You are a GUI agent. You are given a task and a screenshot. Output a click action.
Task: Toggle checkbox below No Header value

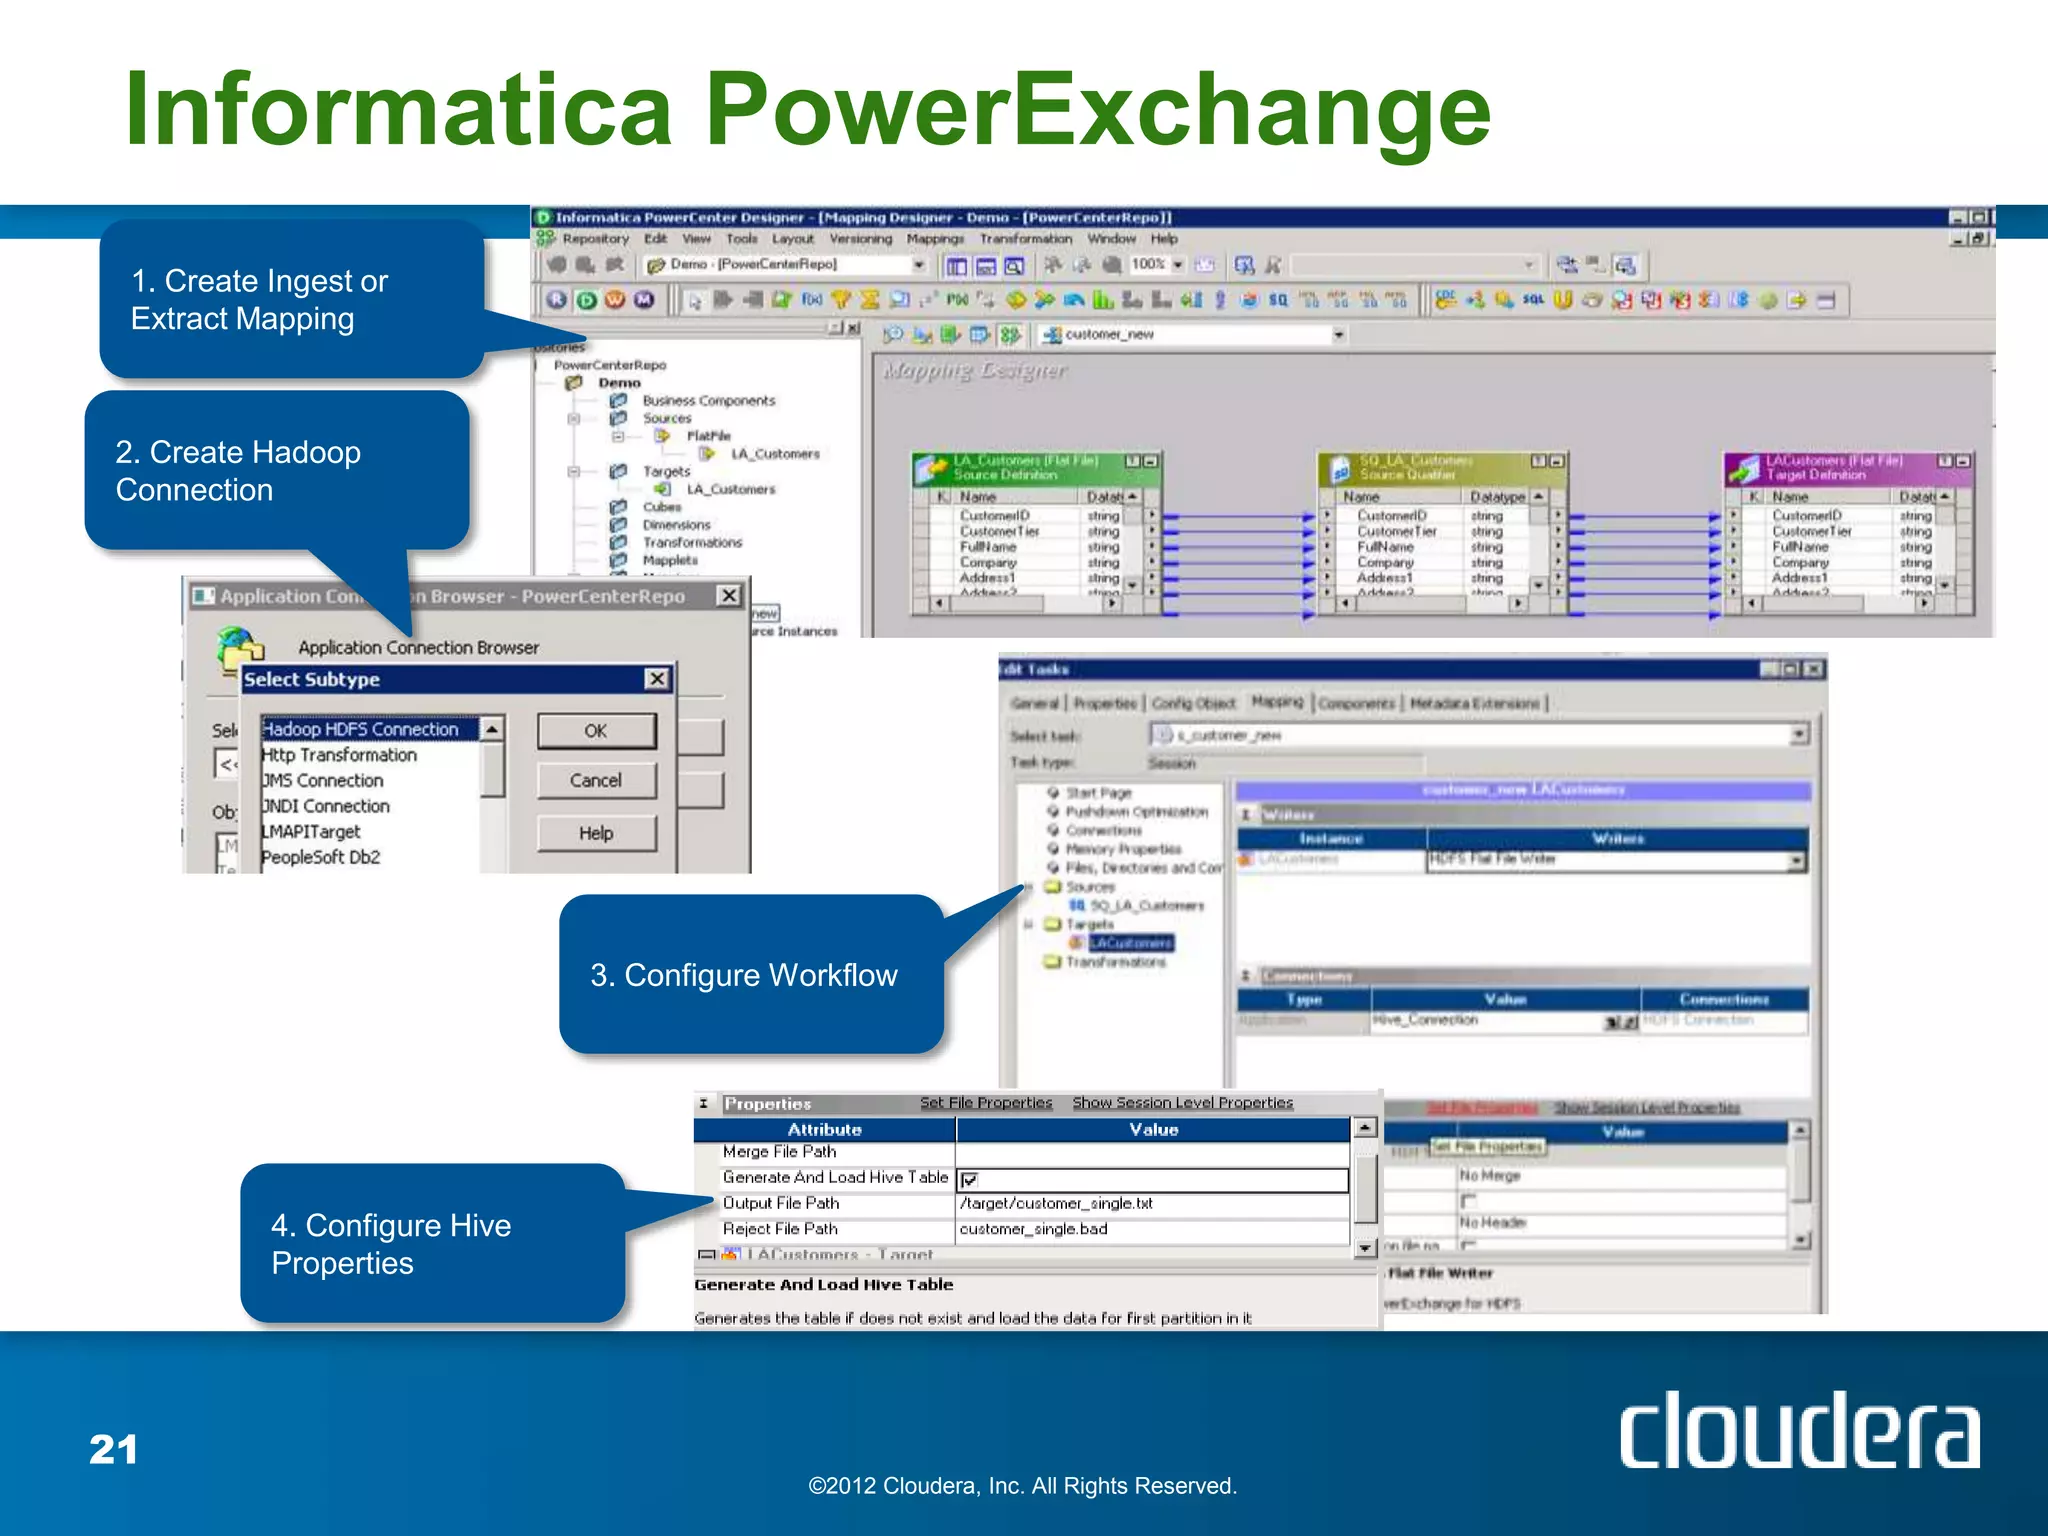point(1468,1245)
